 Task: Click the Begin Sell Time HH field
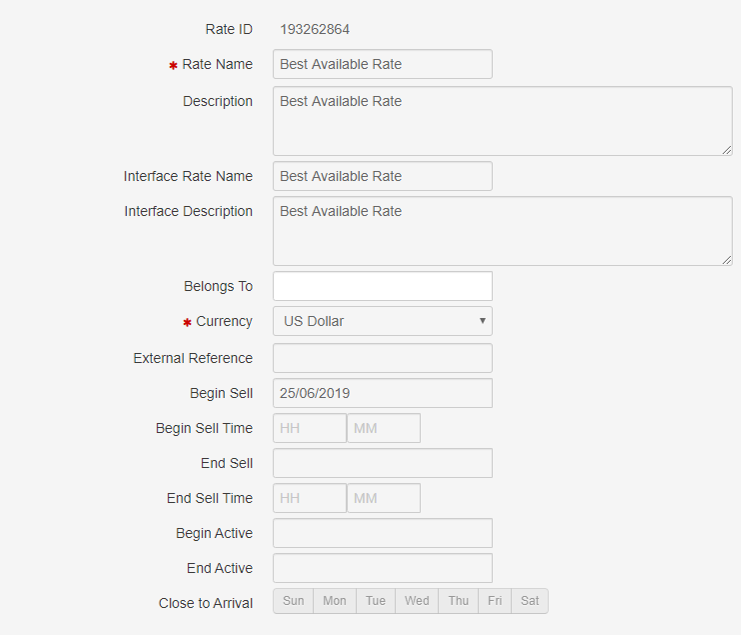310,428
